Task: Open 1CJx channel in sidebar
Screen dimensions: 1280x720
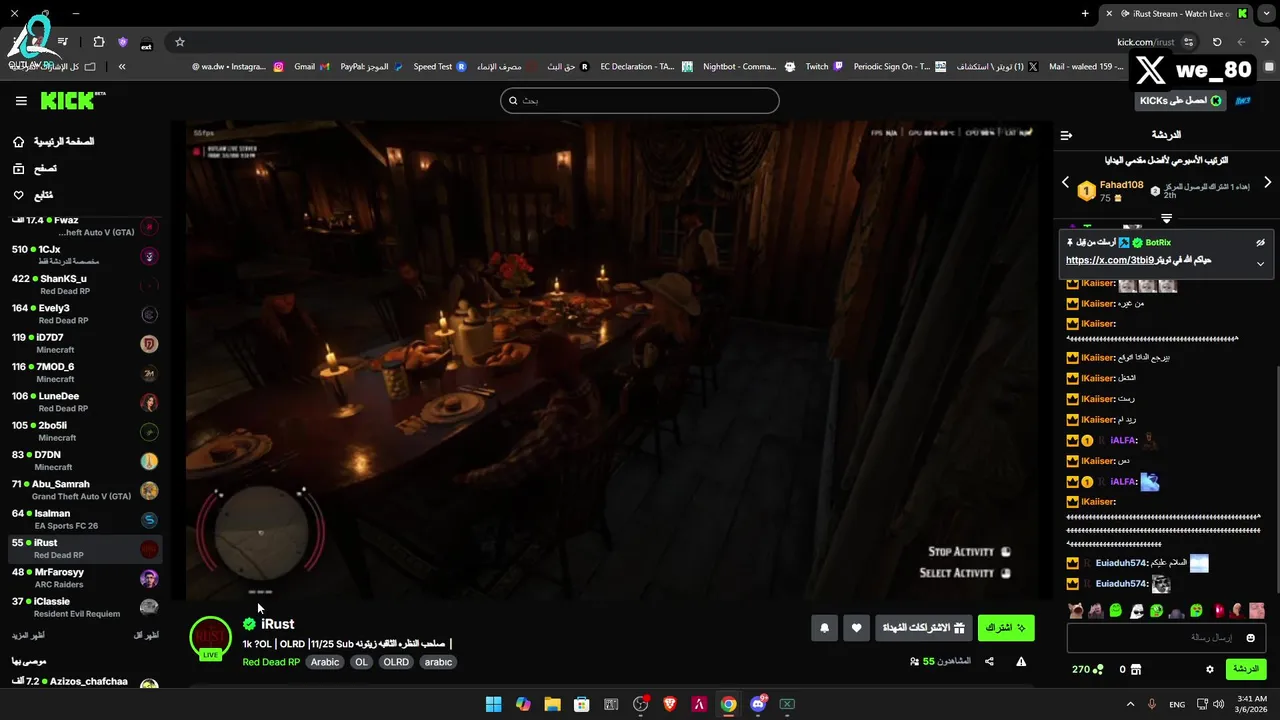Action: click(85, 256)
